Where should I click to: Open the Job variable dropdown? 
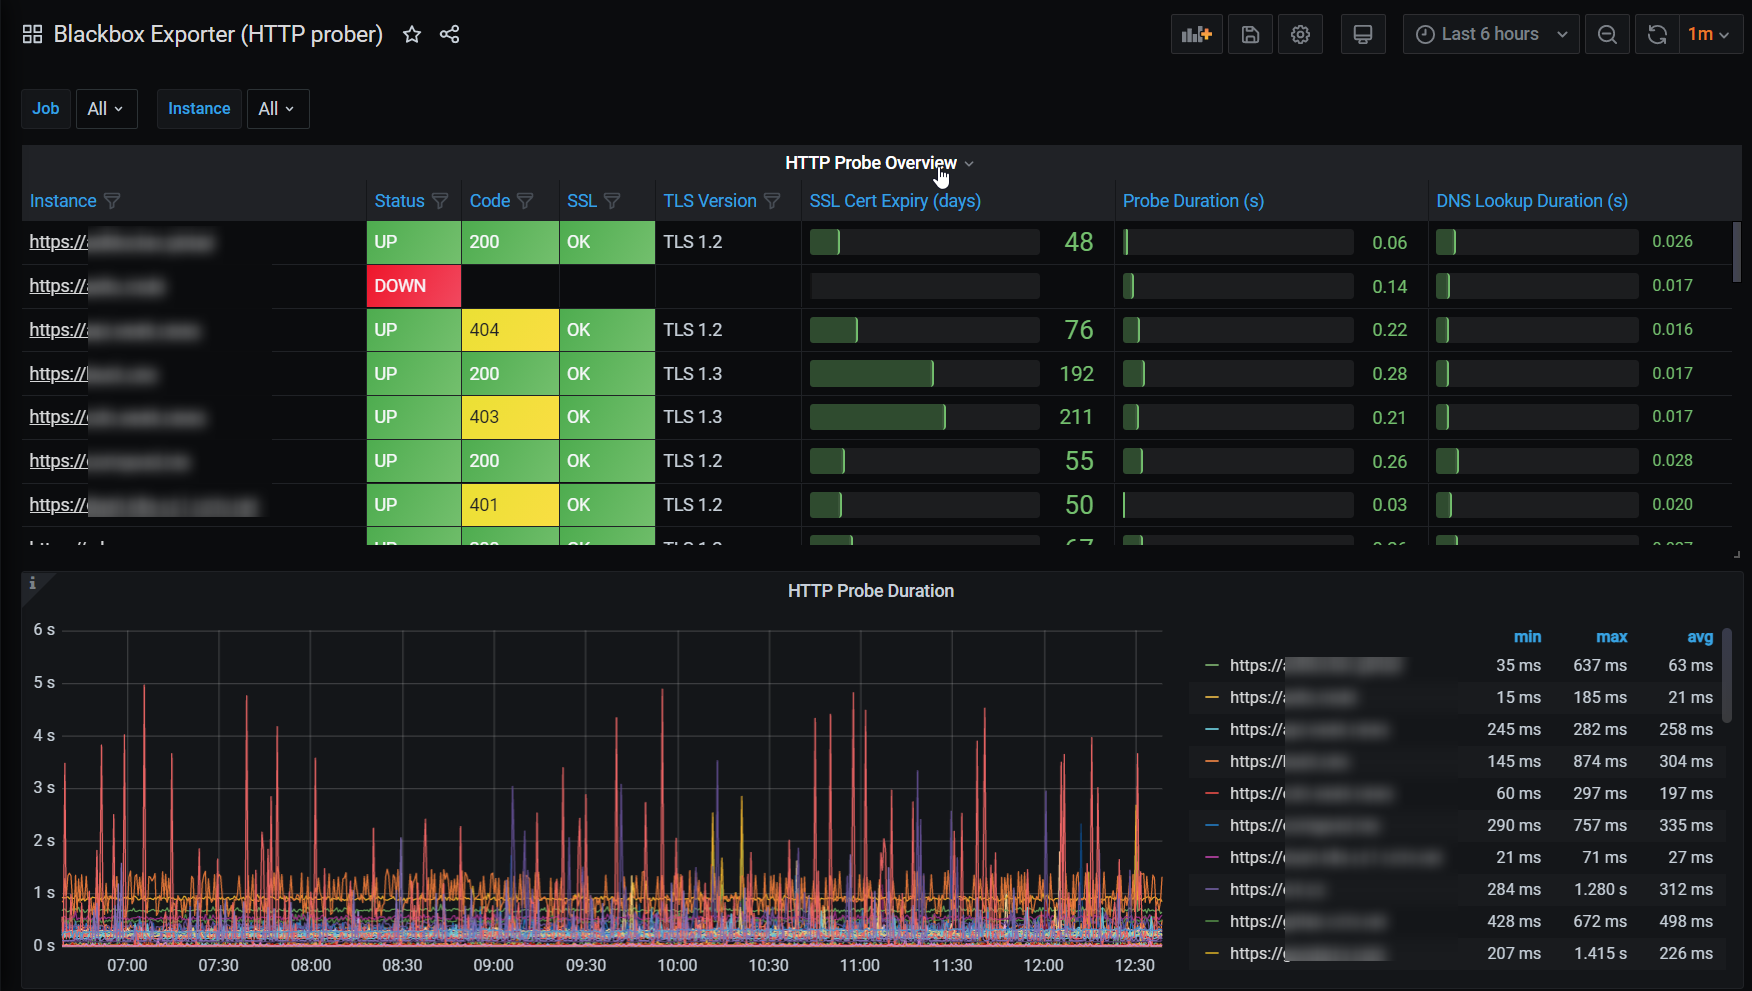click(x=105, y=109)
